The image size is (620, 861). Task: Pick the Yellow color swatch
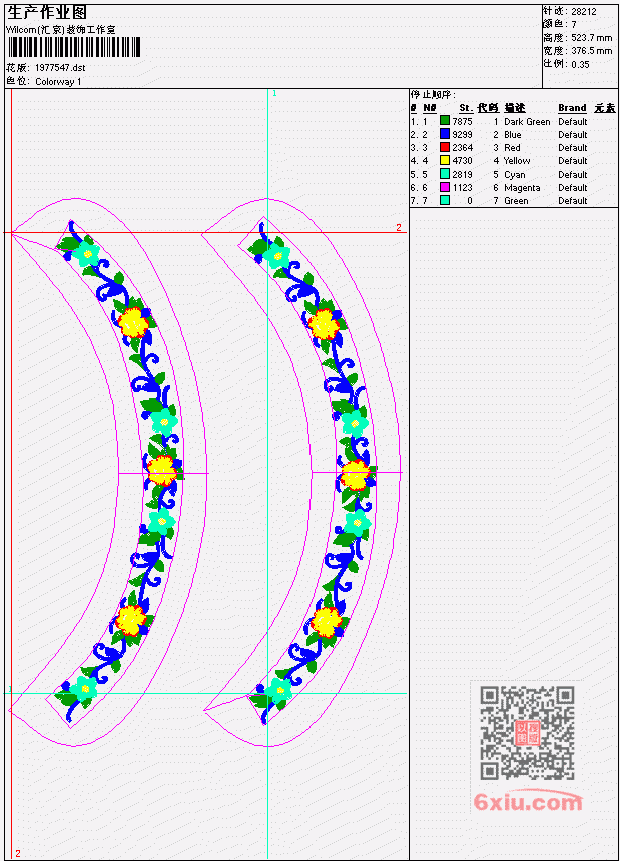[445, 160]
